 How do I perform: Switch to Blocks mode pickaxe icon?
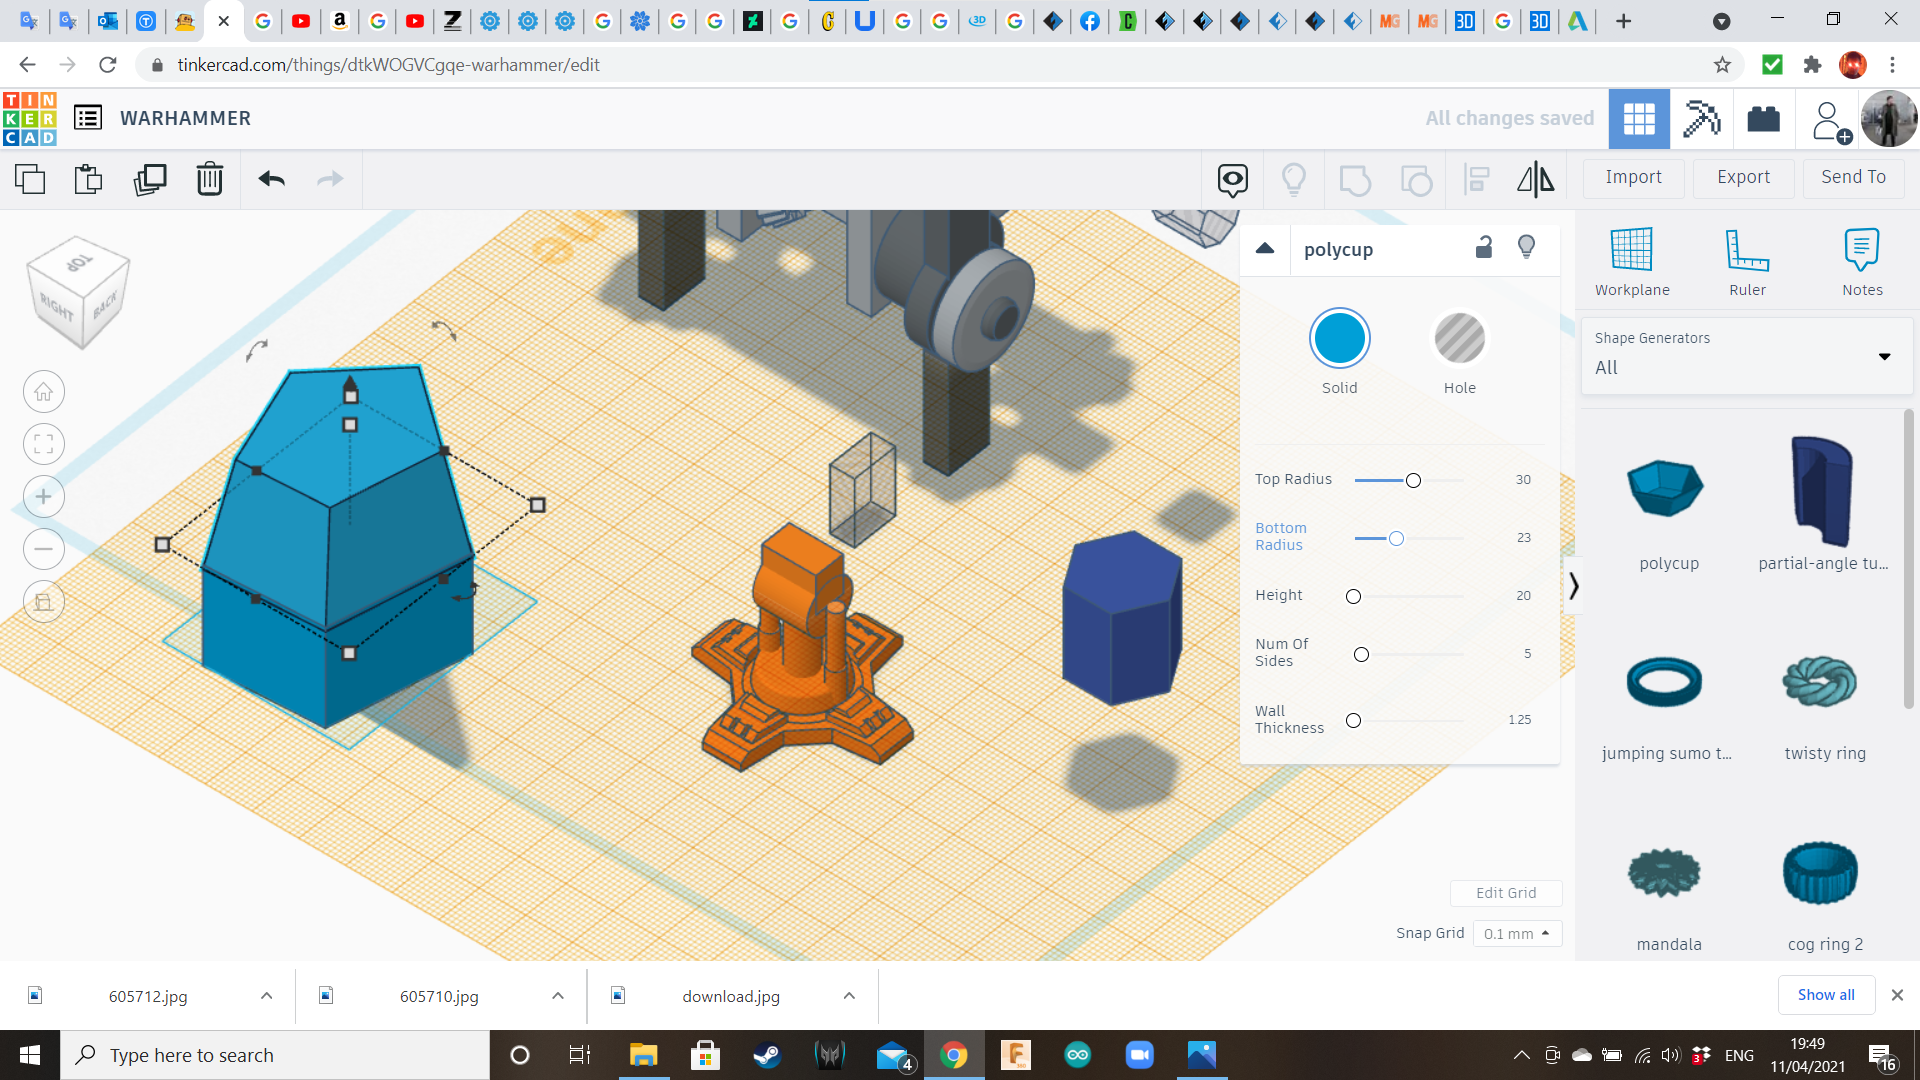[x=1700, y=119]
